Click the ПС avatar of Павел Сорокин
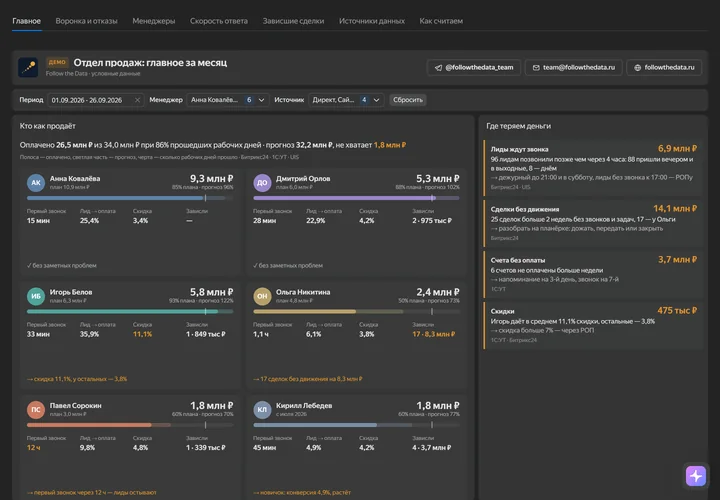Image resolution: width=720 pixels, height=500 pixels. tap(36, 410)
